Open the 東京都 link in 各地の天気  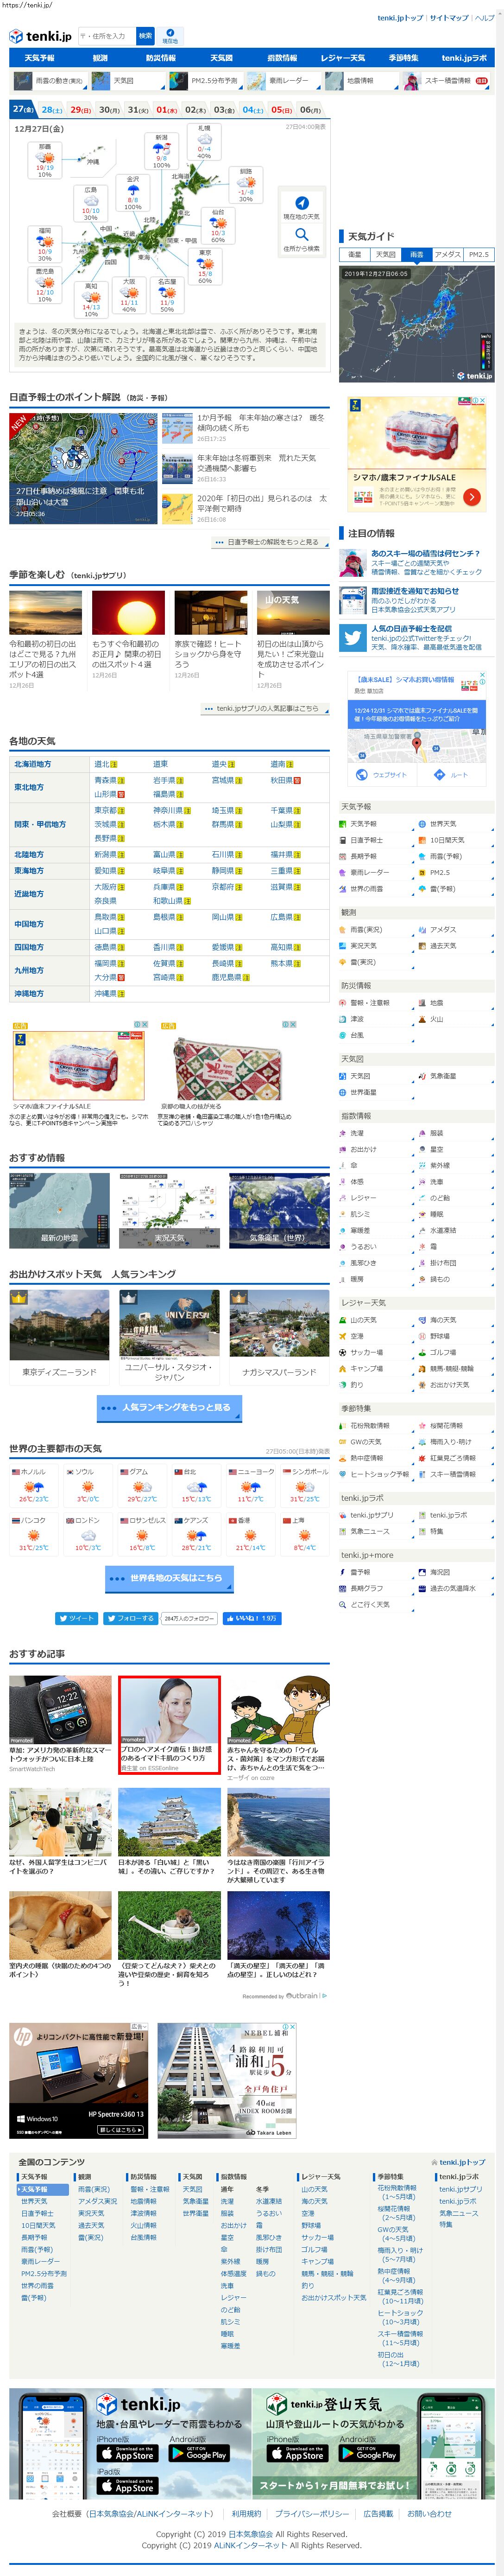105,810
